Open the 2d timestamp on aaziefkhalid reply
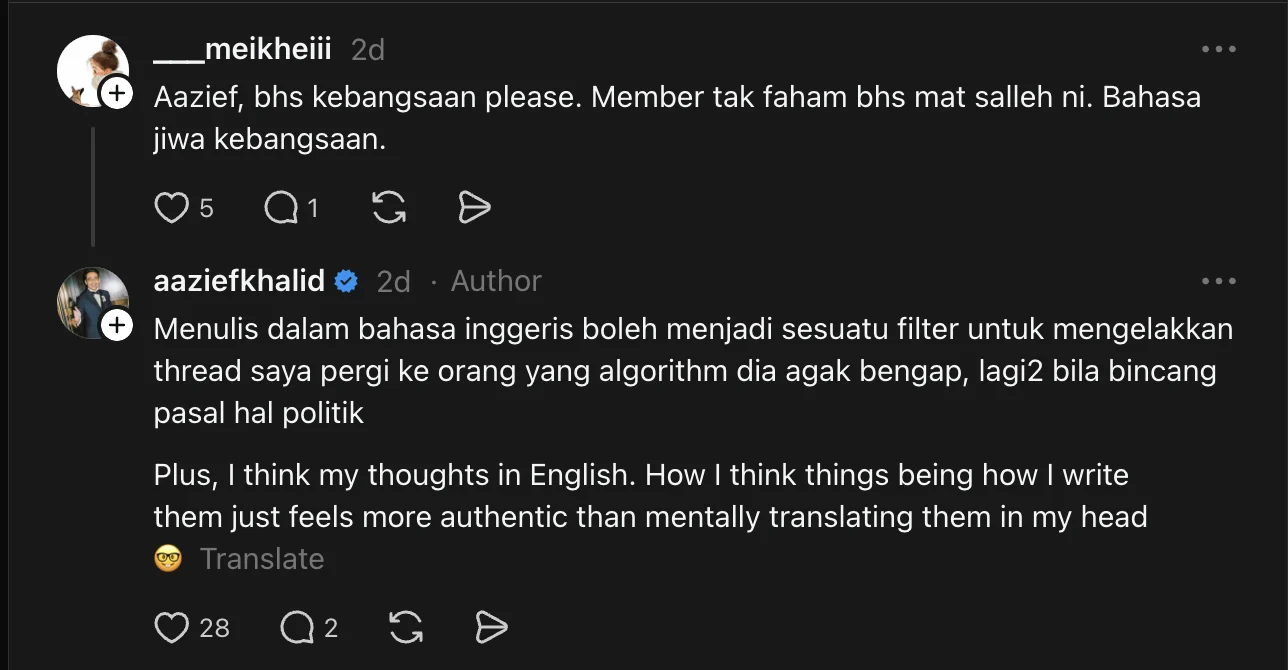 [x=393, y=282]
